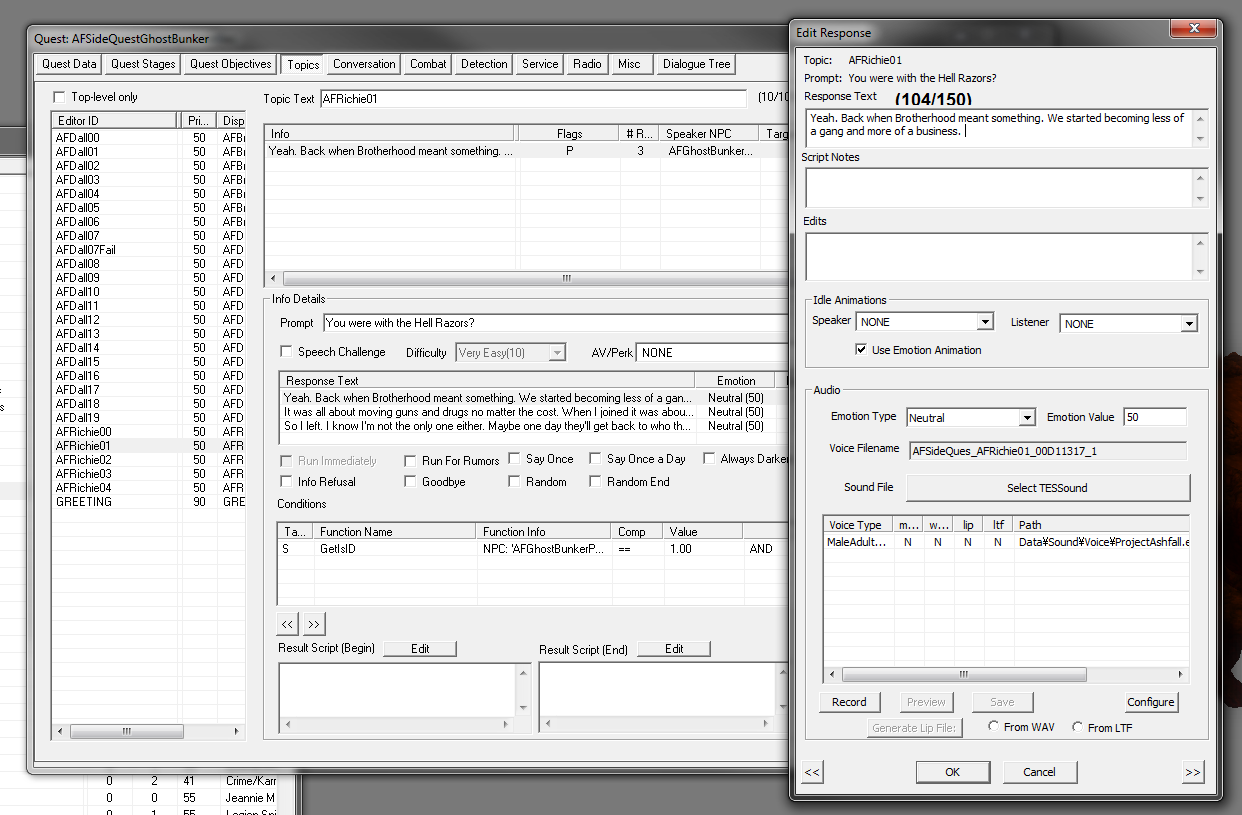Click the Topic Text field
This screenshot has height=815, width=1242.
533,99
